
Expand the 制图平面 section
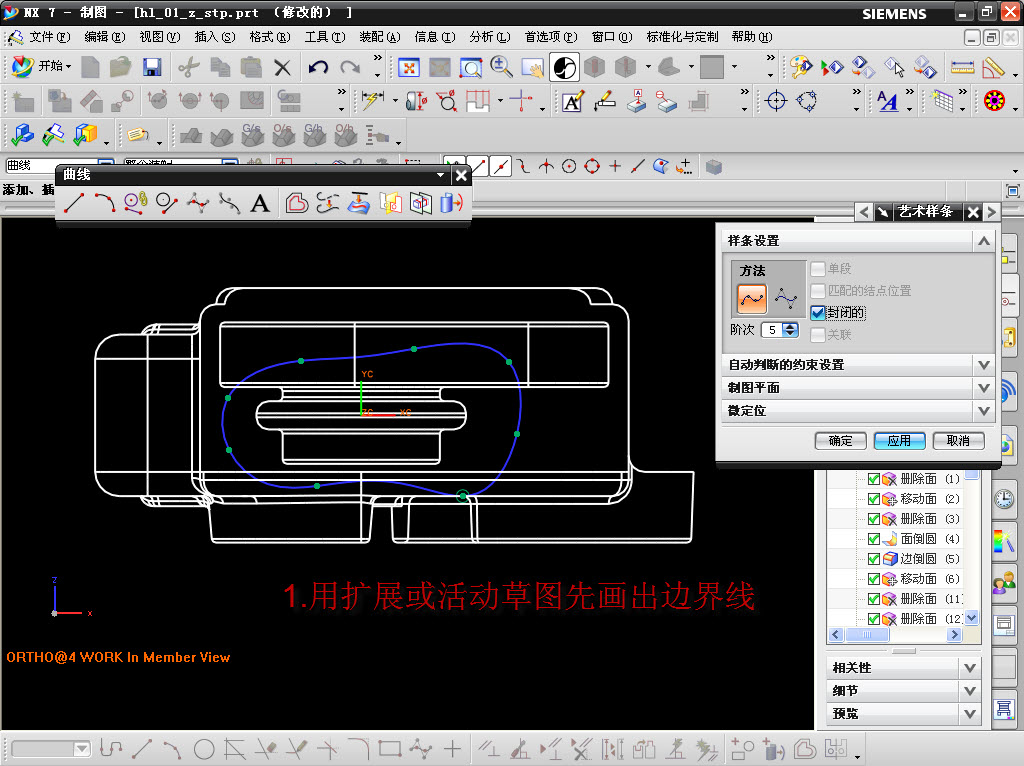coord(984,388)
